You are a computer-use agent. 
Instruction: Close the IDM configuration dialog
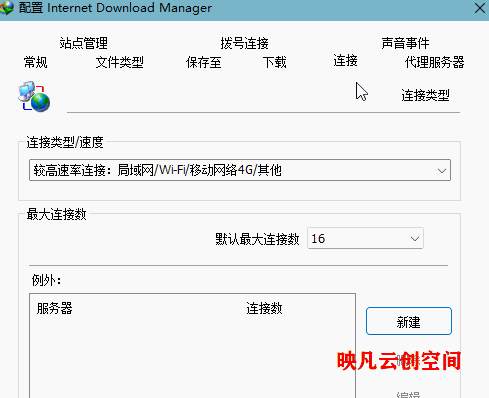pos(480,8)
